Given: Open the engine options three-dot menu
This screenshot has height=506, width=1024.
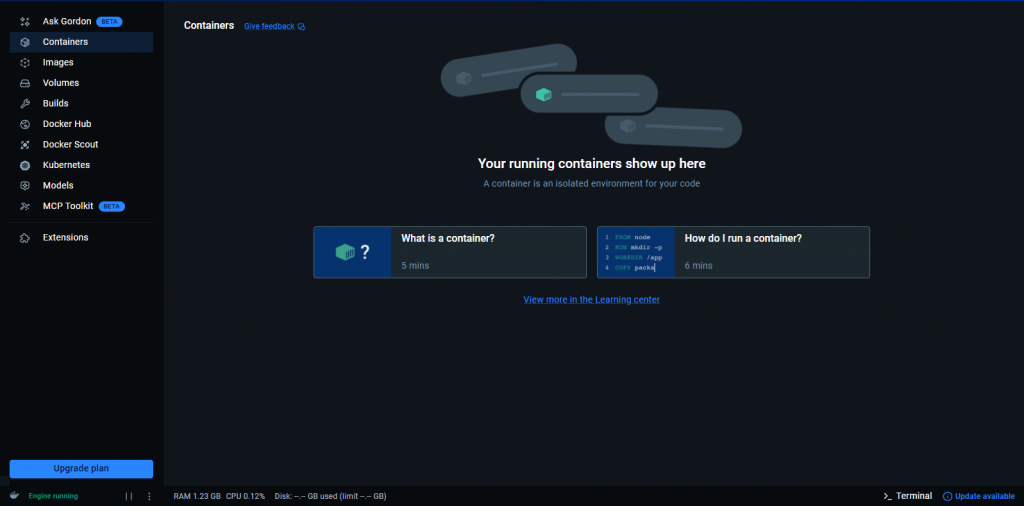Looking at the screenshot, I should point(149,496).
